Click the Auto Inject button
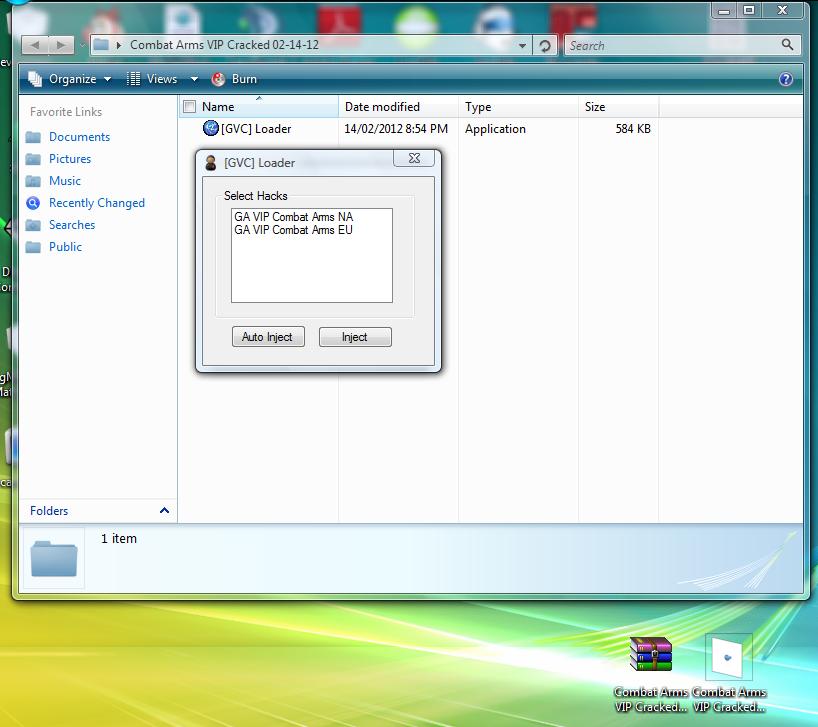Viewport: 818px width, 727px height. coord(268,337)
